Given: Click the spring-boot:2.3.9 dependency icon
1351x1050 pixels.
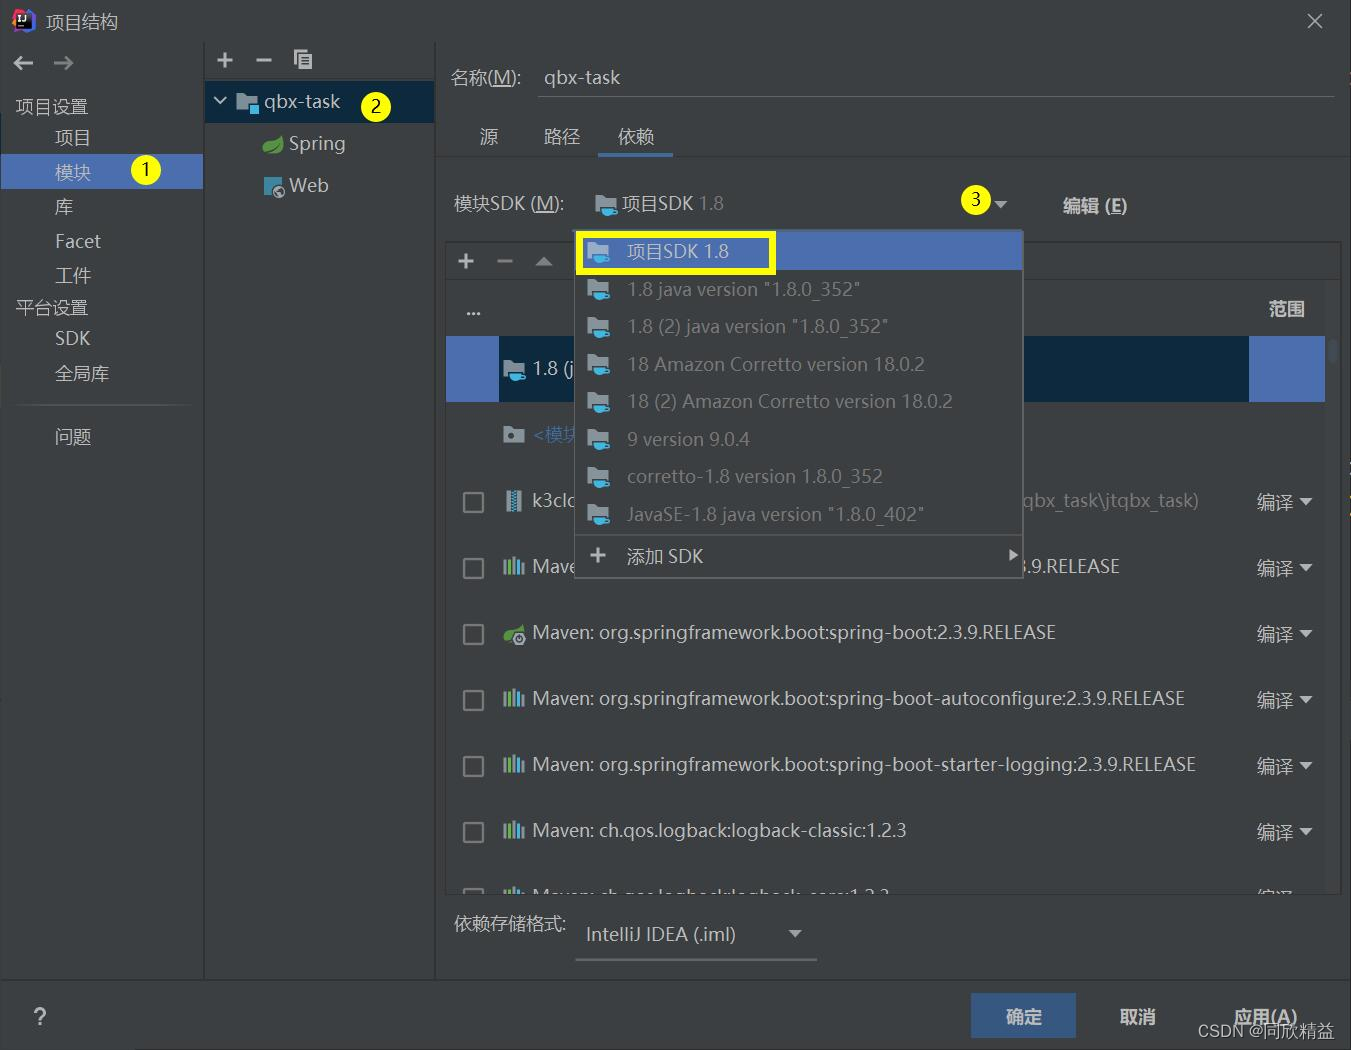Looking at the screenshot, I should pos(513,633).
